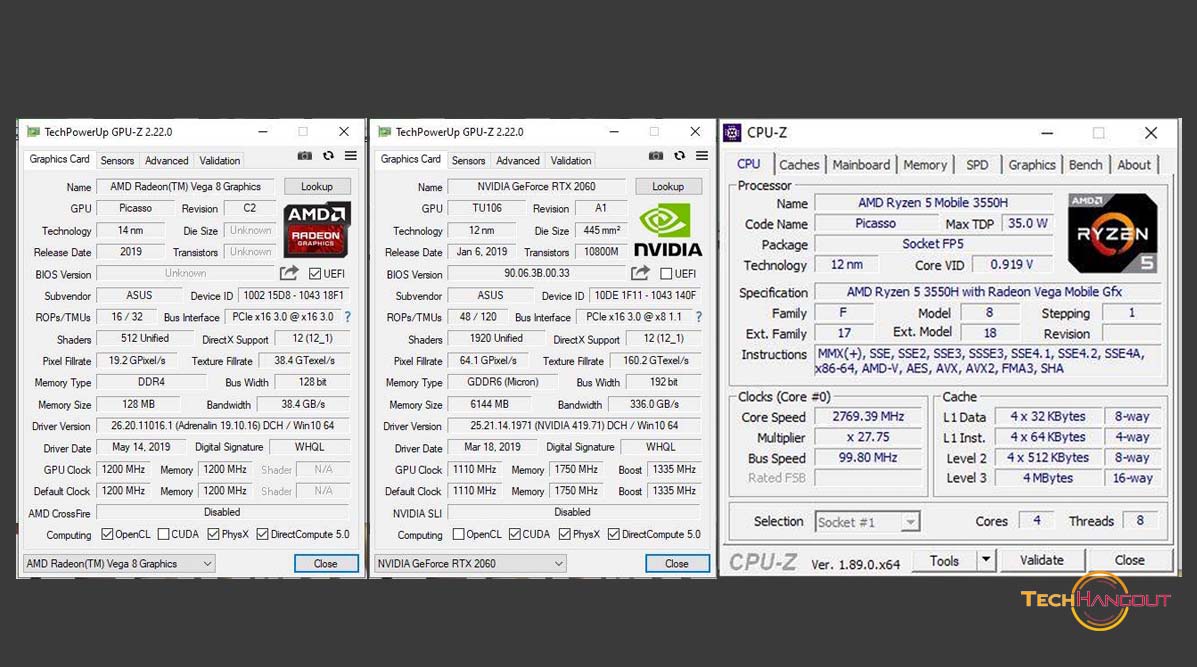Click the Specification text AMD Ryzen 5 3550H
The image size is (1197, 667).
(985, 292)
